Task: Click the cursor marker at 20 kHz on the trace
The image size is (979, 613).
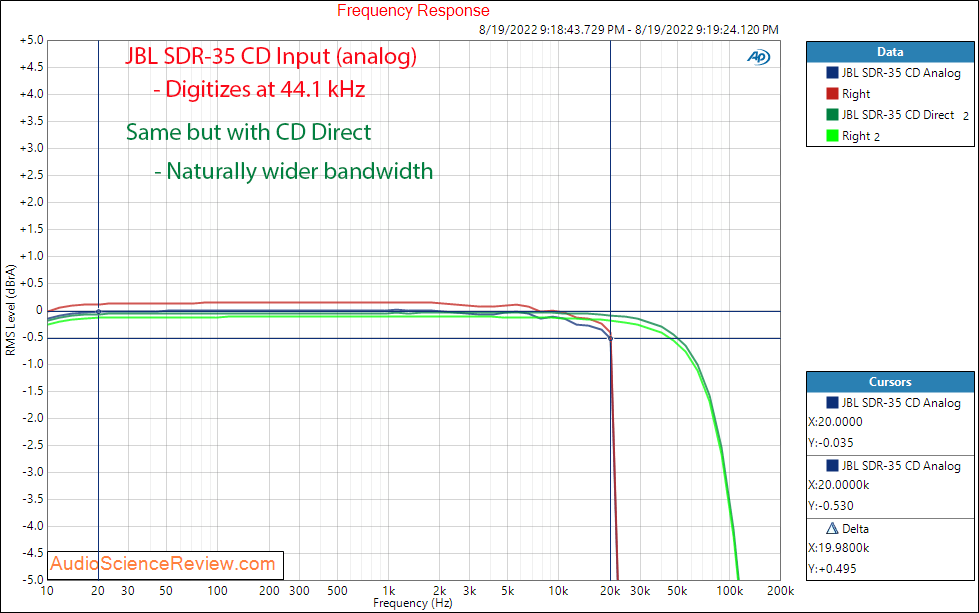Action: pos(610,338)
